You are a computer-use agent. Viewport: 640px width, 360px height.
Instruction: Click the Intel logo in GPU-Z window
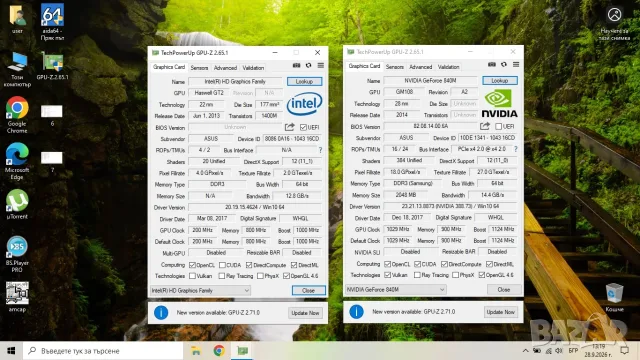click(304, 104)
